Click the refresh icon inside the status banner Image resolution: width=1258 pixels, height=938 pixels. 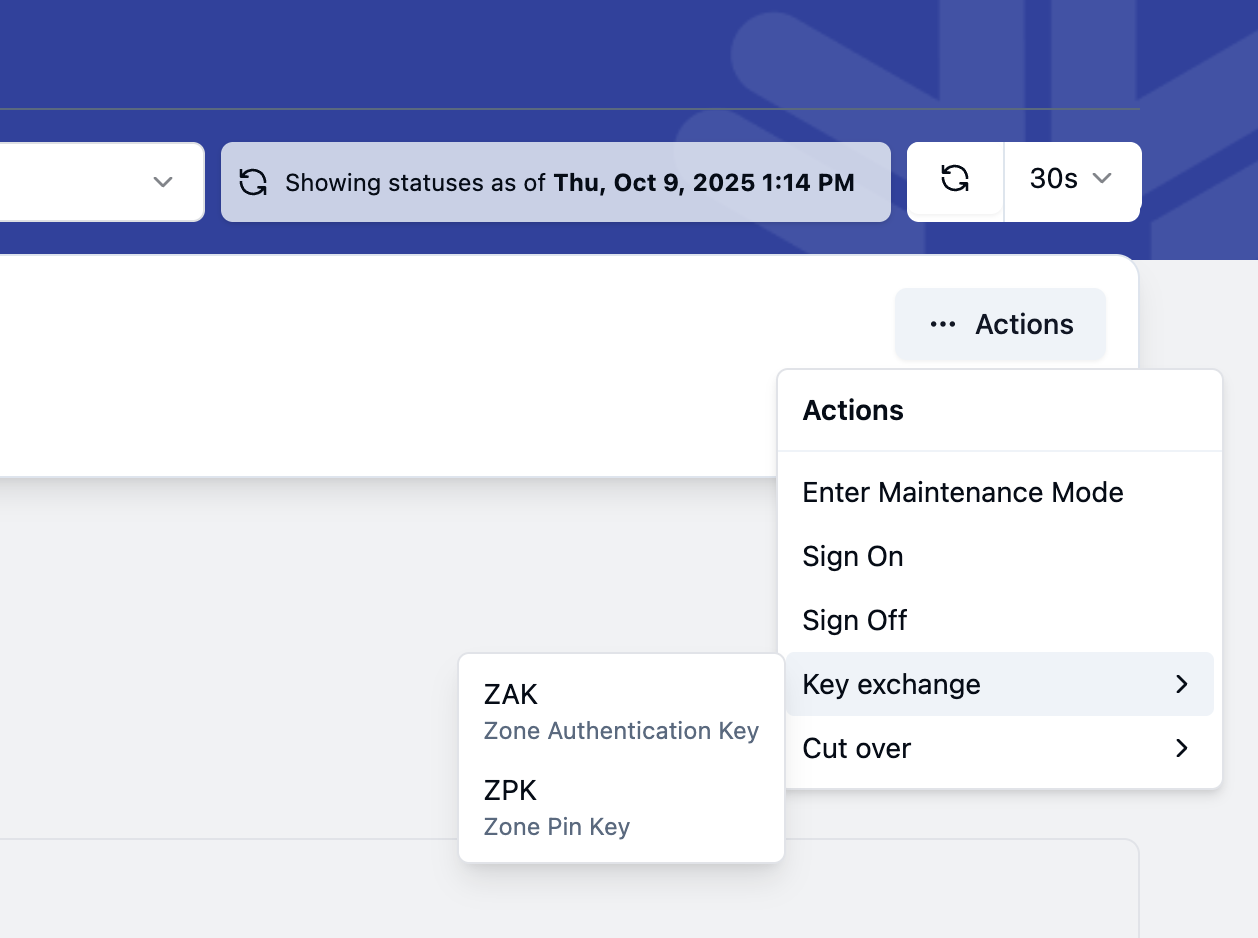[253, 183]
